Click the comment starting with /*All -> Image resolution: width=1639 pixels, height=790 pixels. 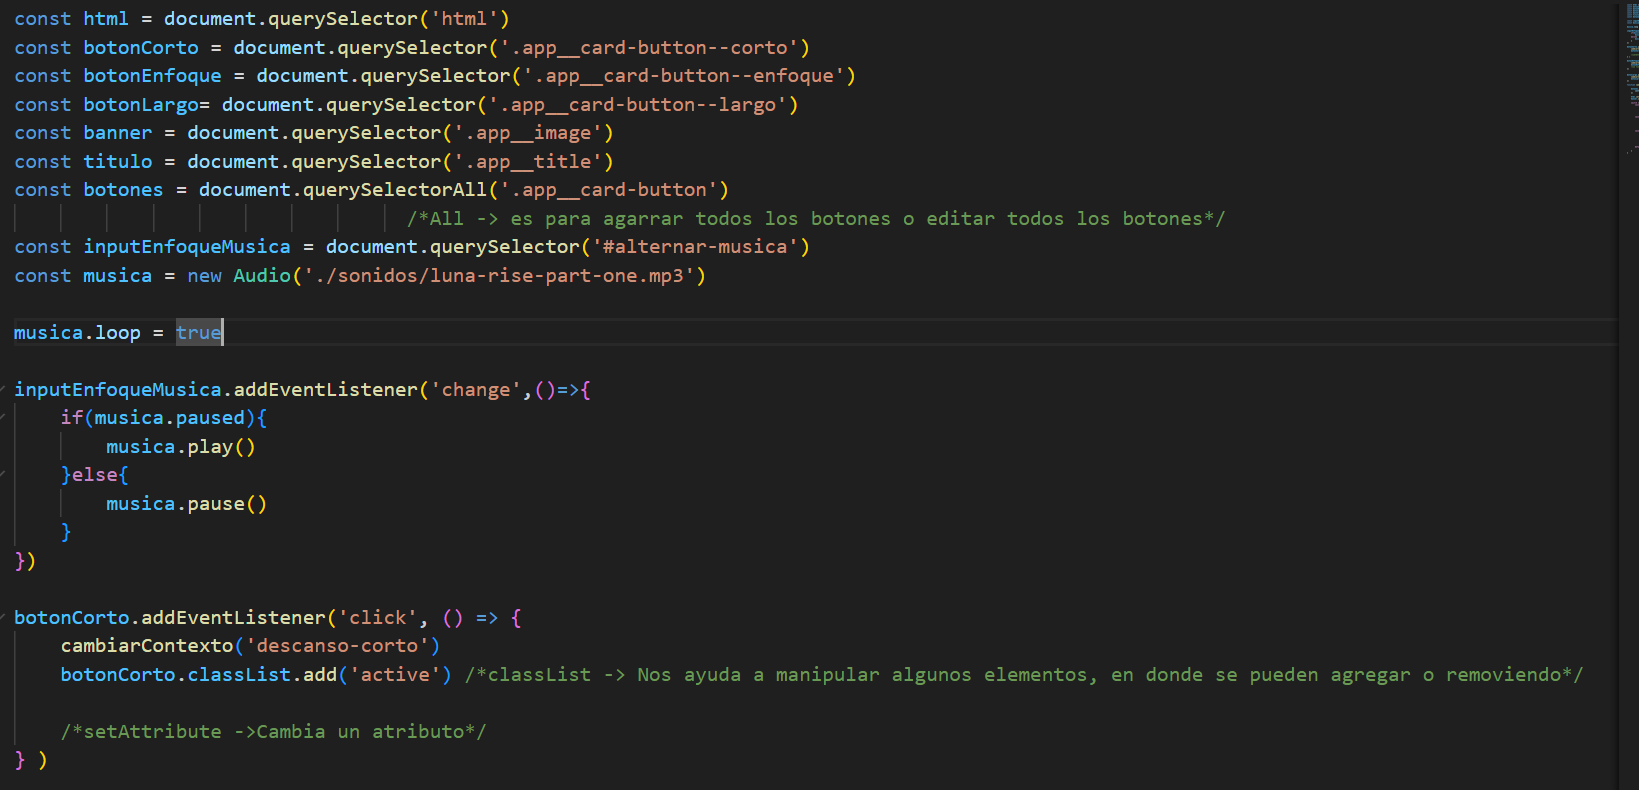816,219
